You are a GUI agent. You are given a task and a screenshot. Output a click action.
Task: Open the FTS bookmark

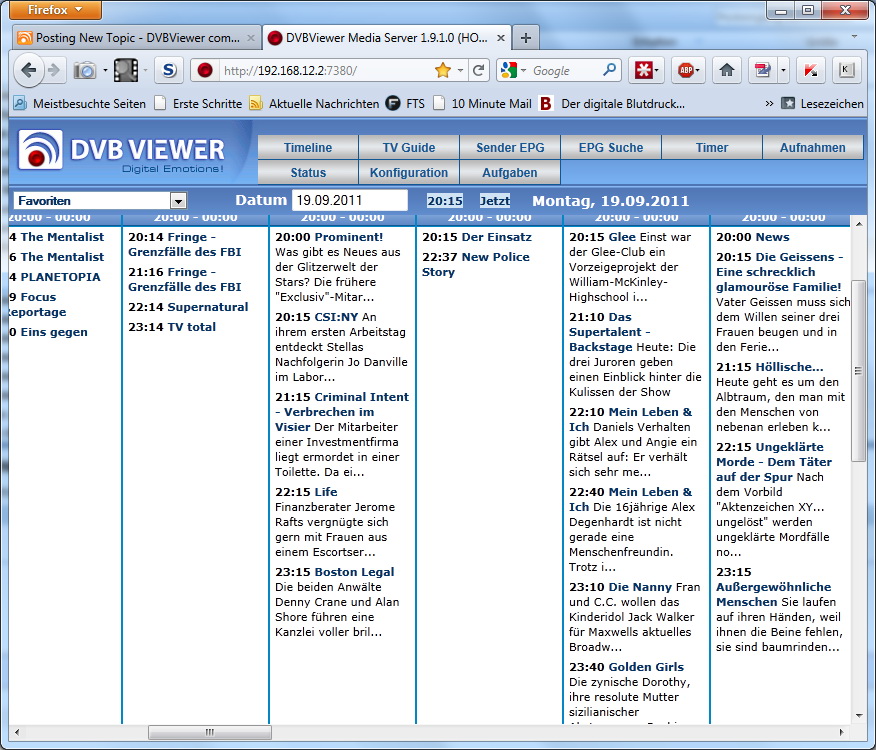click(x=406, y=103)
